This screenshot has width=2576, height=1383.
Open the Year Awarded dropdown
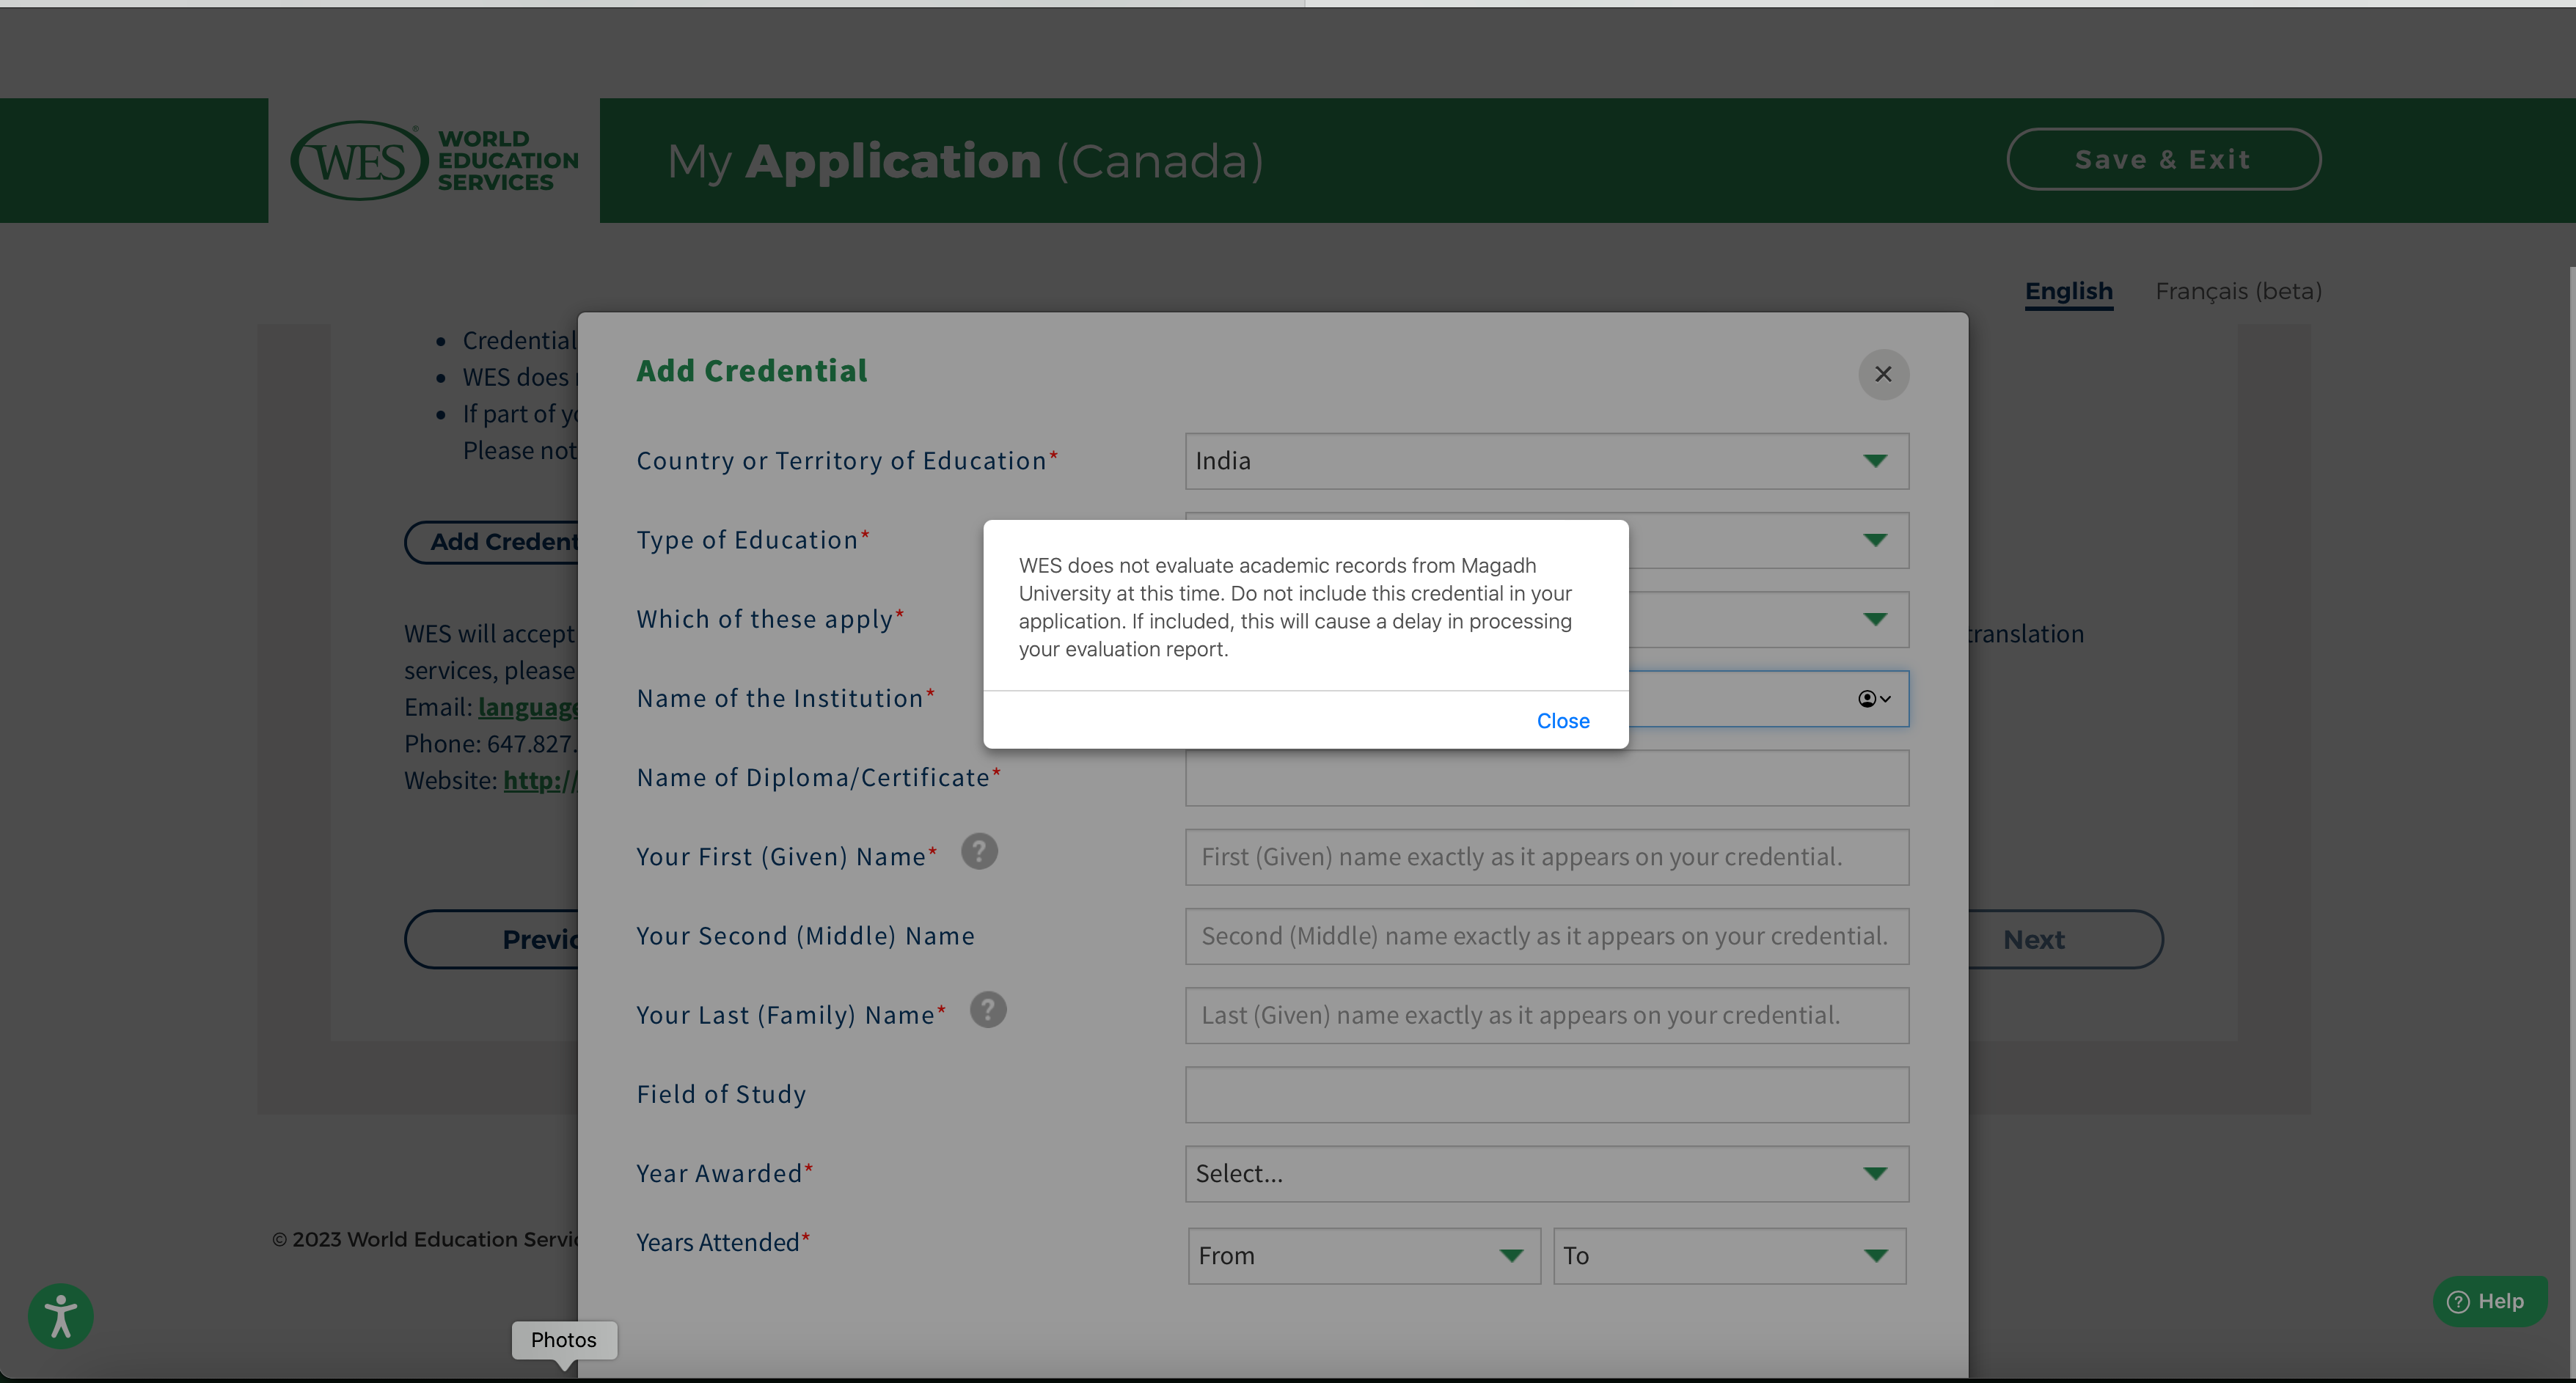pyautogui.click(x=1546, y=1174)
